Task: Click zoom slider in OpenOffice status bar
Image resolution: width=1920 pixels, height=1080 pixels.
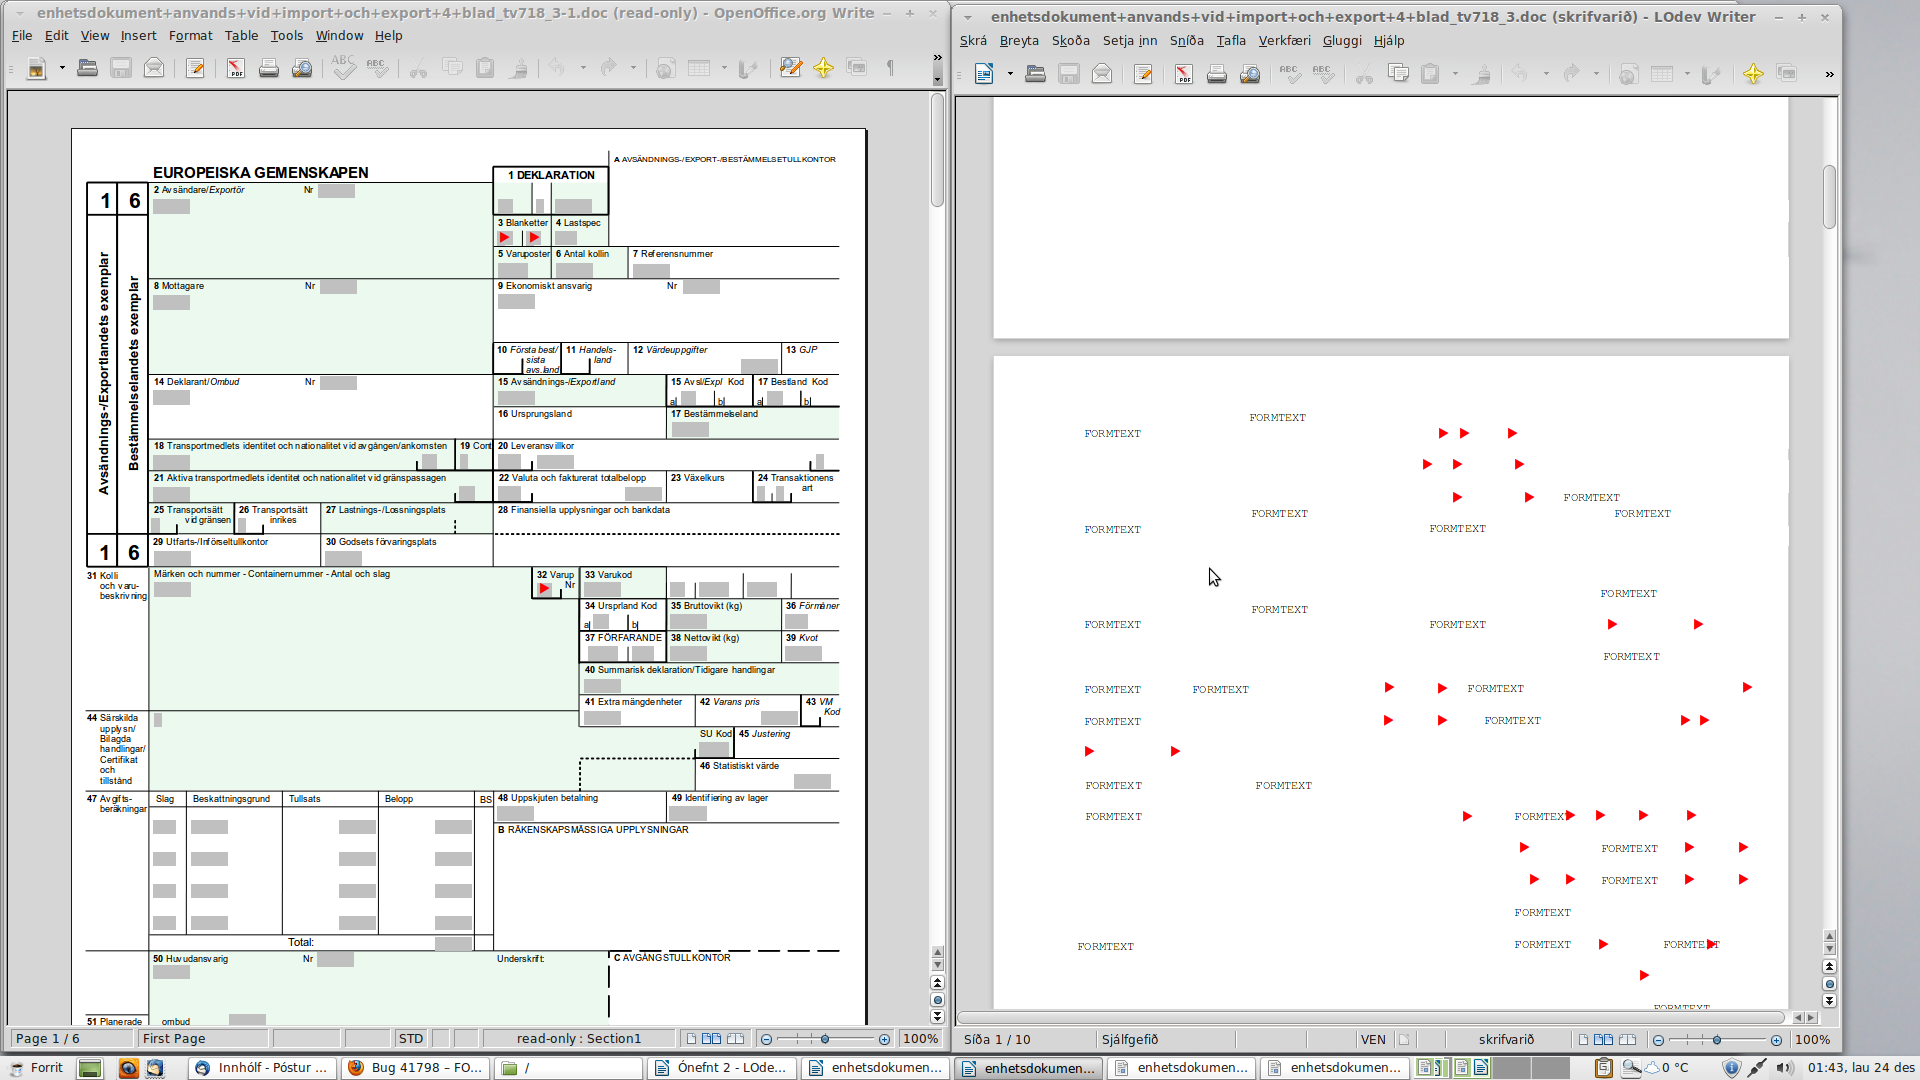Action: [x=824, y=1039]
